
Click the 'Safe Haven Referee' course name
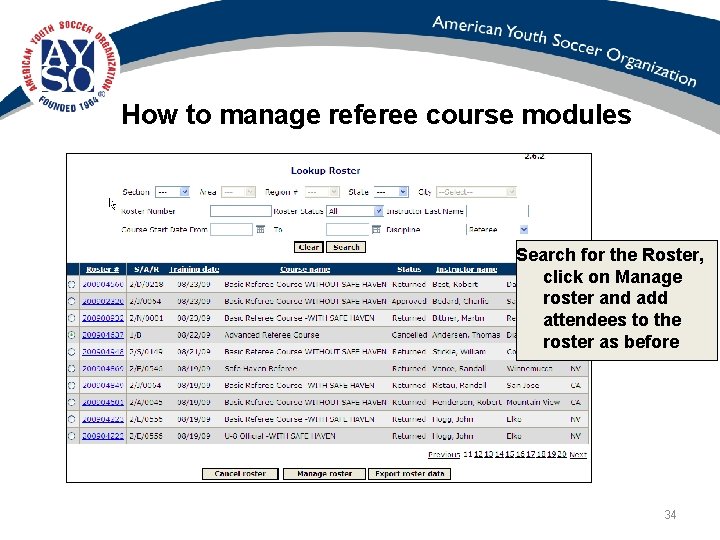click(260, 368)
